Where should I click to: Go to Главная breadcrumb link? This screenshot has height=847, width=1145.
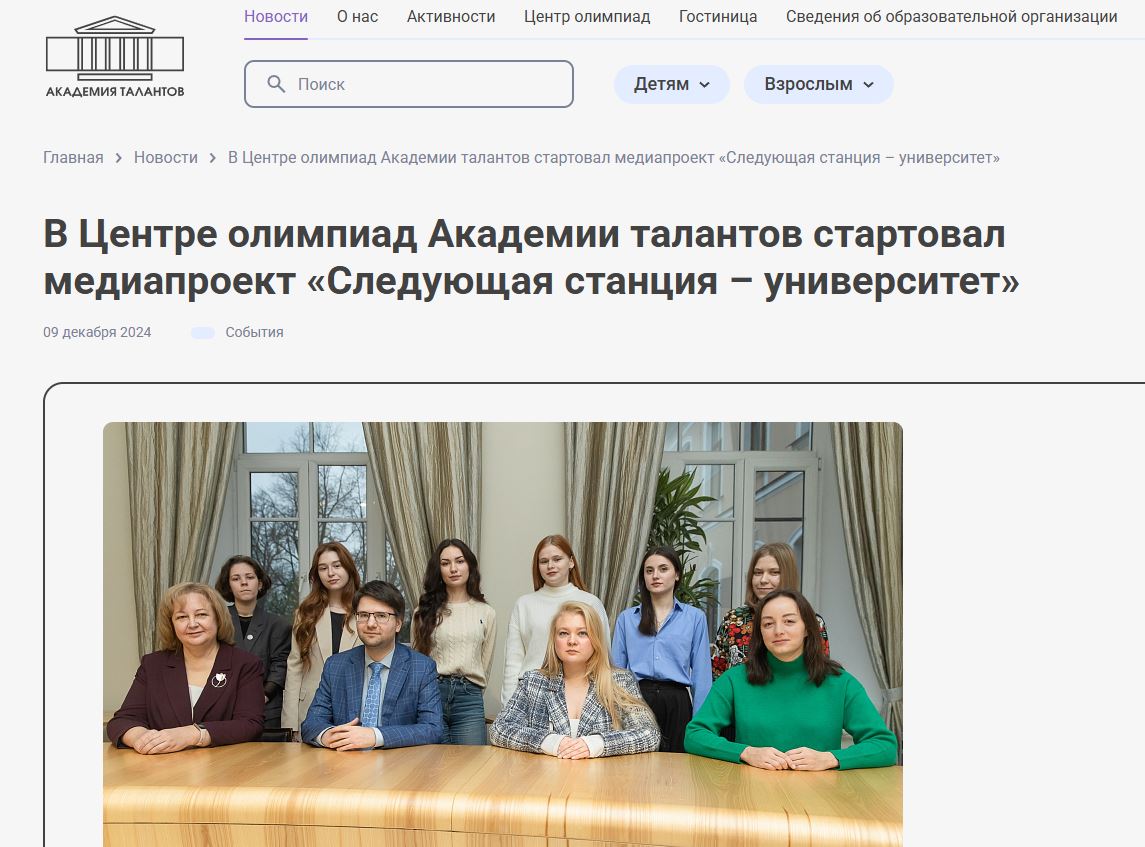click(73, 158)
